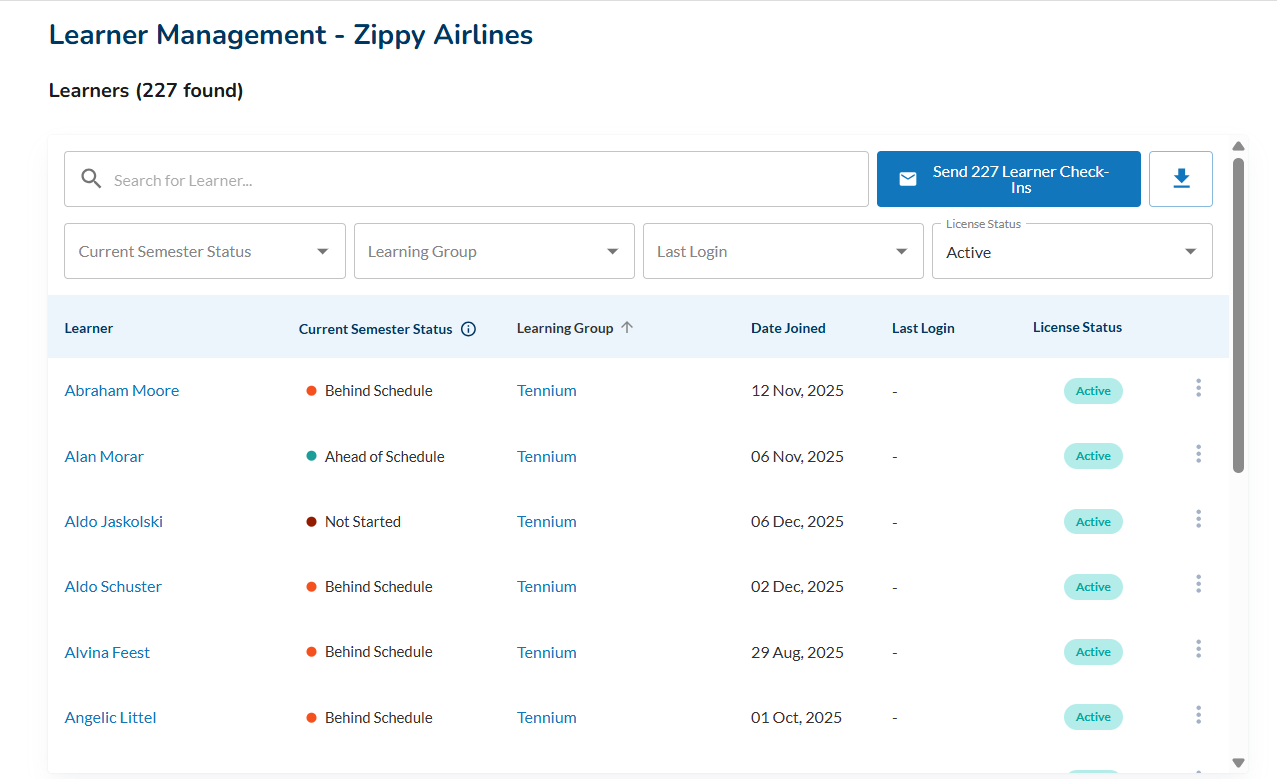Open the three-dot menu for Aldo Jaskolski
Image resolution: width=1277 pixels, height=779 pixels.
pyautogui.click(x=1198, y=519)
